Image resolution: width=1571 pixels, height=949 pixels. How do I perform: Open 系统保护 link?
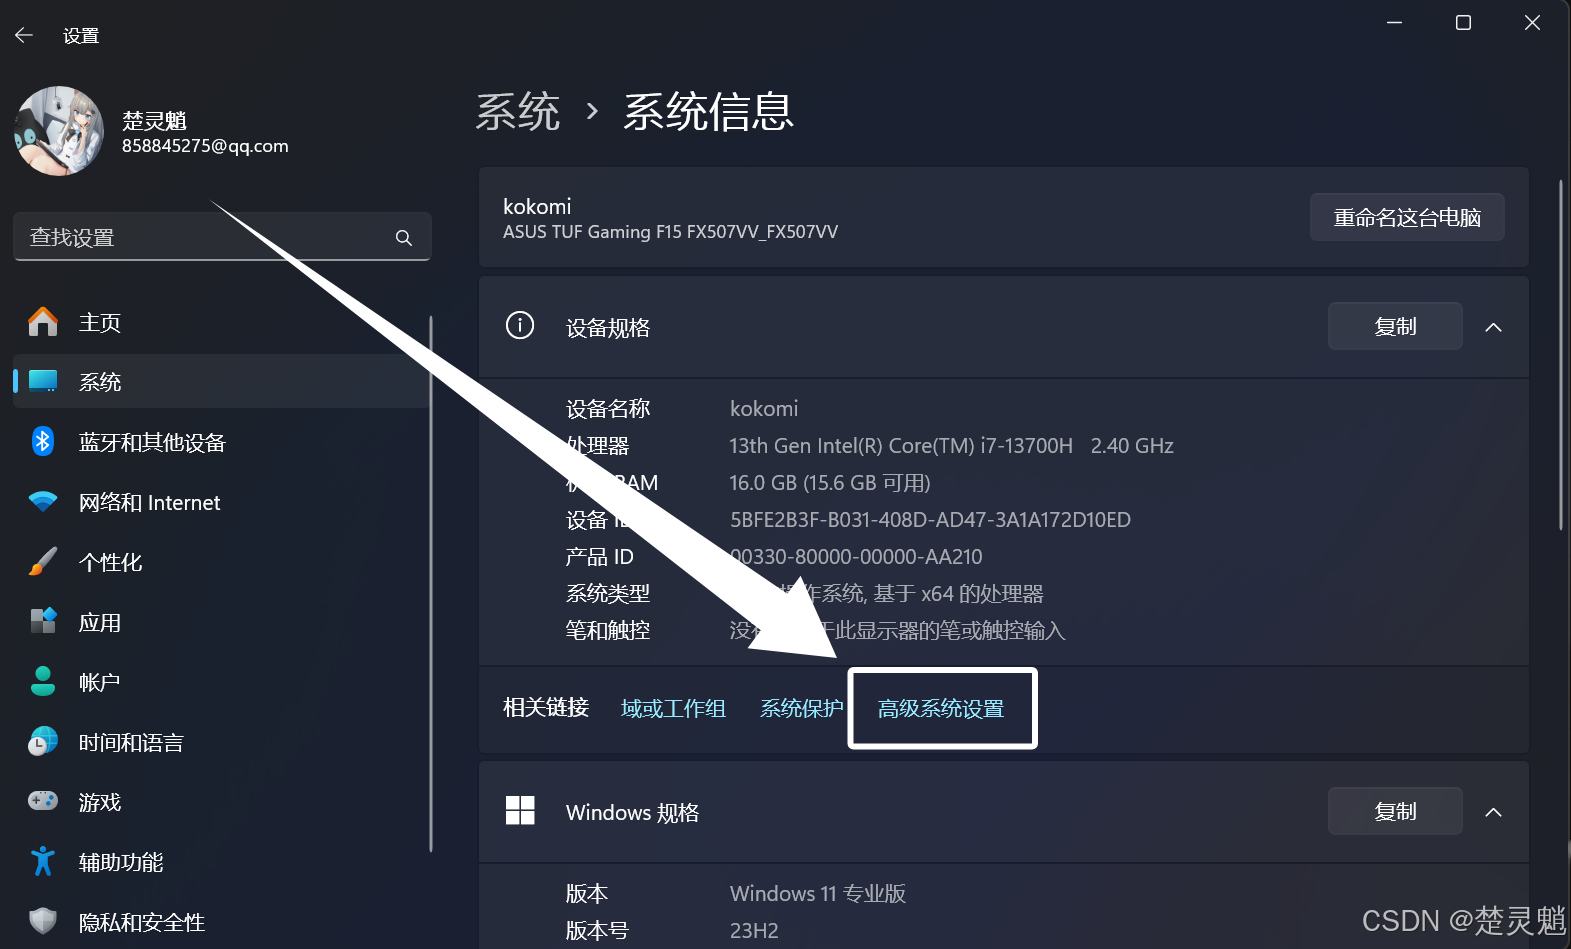point(802,708)
